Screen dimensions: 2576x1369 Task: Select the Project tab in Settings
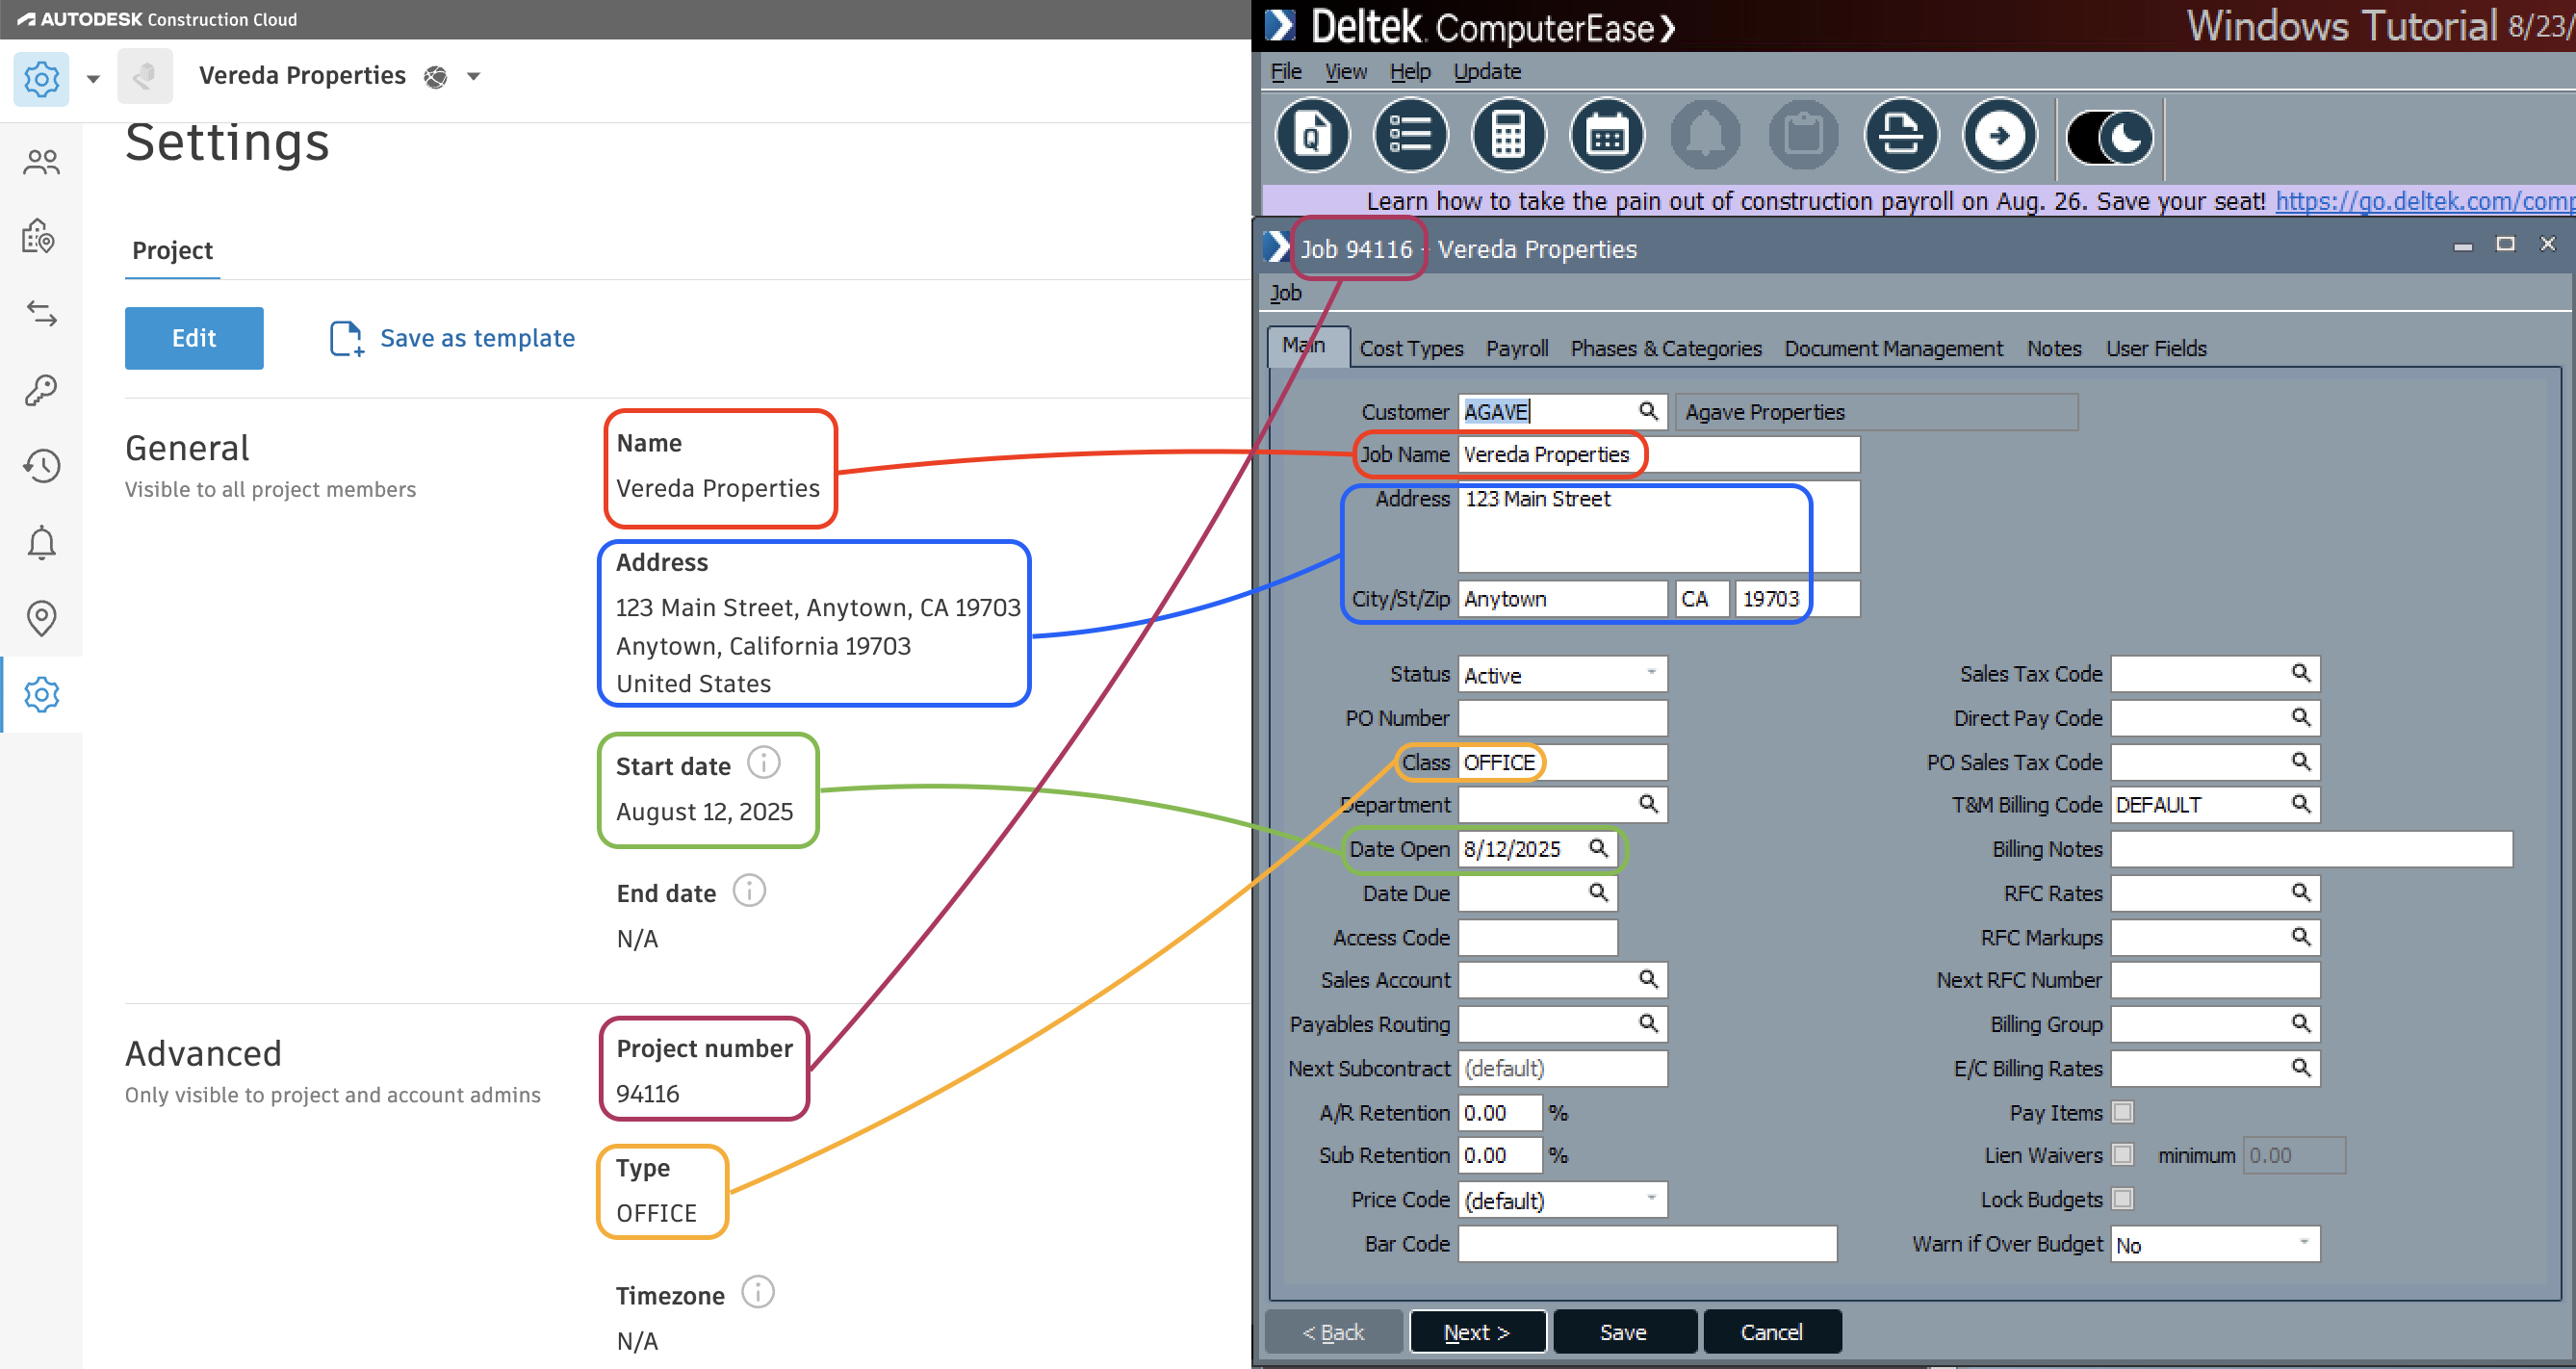click(172, 250)
